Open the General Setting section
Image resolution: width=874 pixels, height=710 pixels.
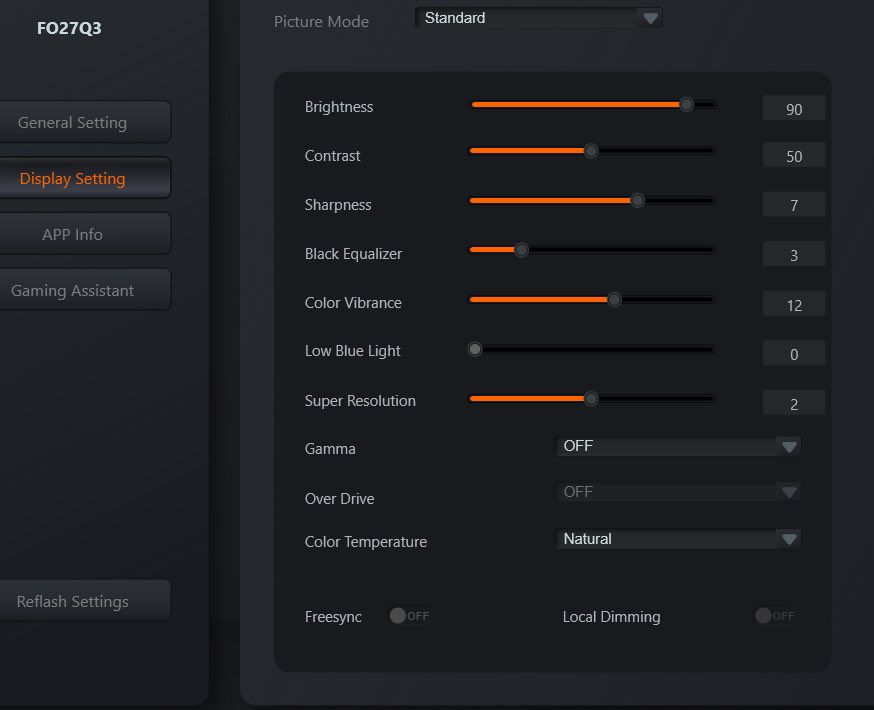[85, 122]
